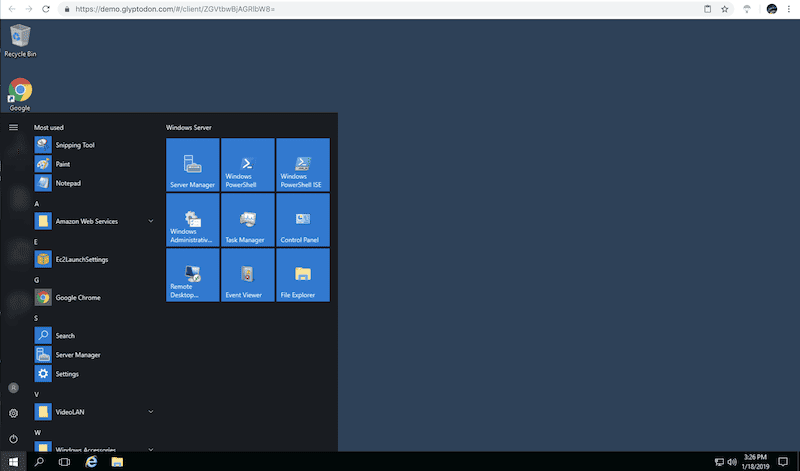Launch Internet Explorer from the taskbar
This screenshot has width=800, height=471.
tap(91, 462)
